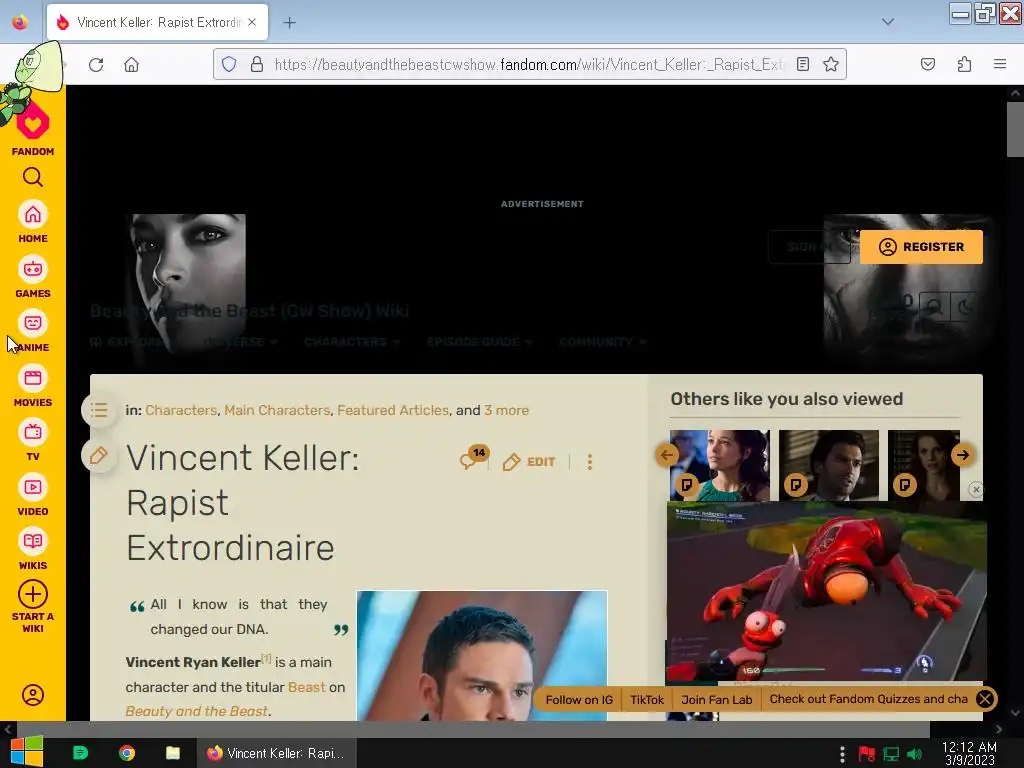The width and height of the screenshot is (1024, 768).
Task: Go to Fandom Home section
Action: [x=33, y=223]
